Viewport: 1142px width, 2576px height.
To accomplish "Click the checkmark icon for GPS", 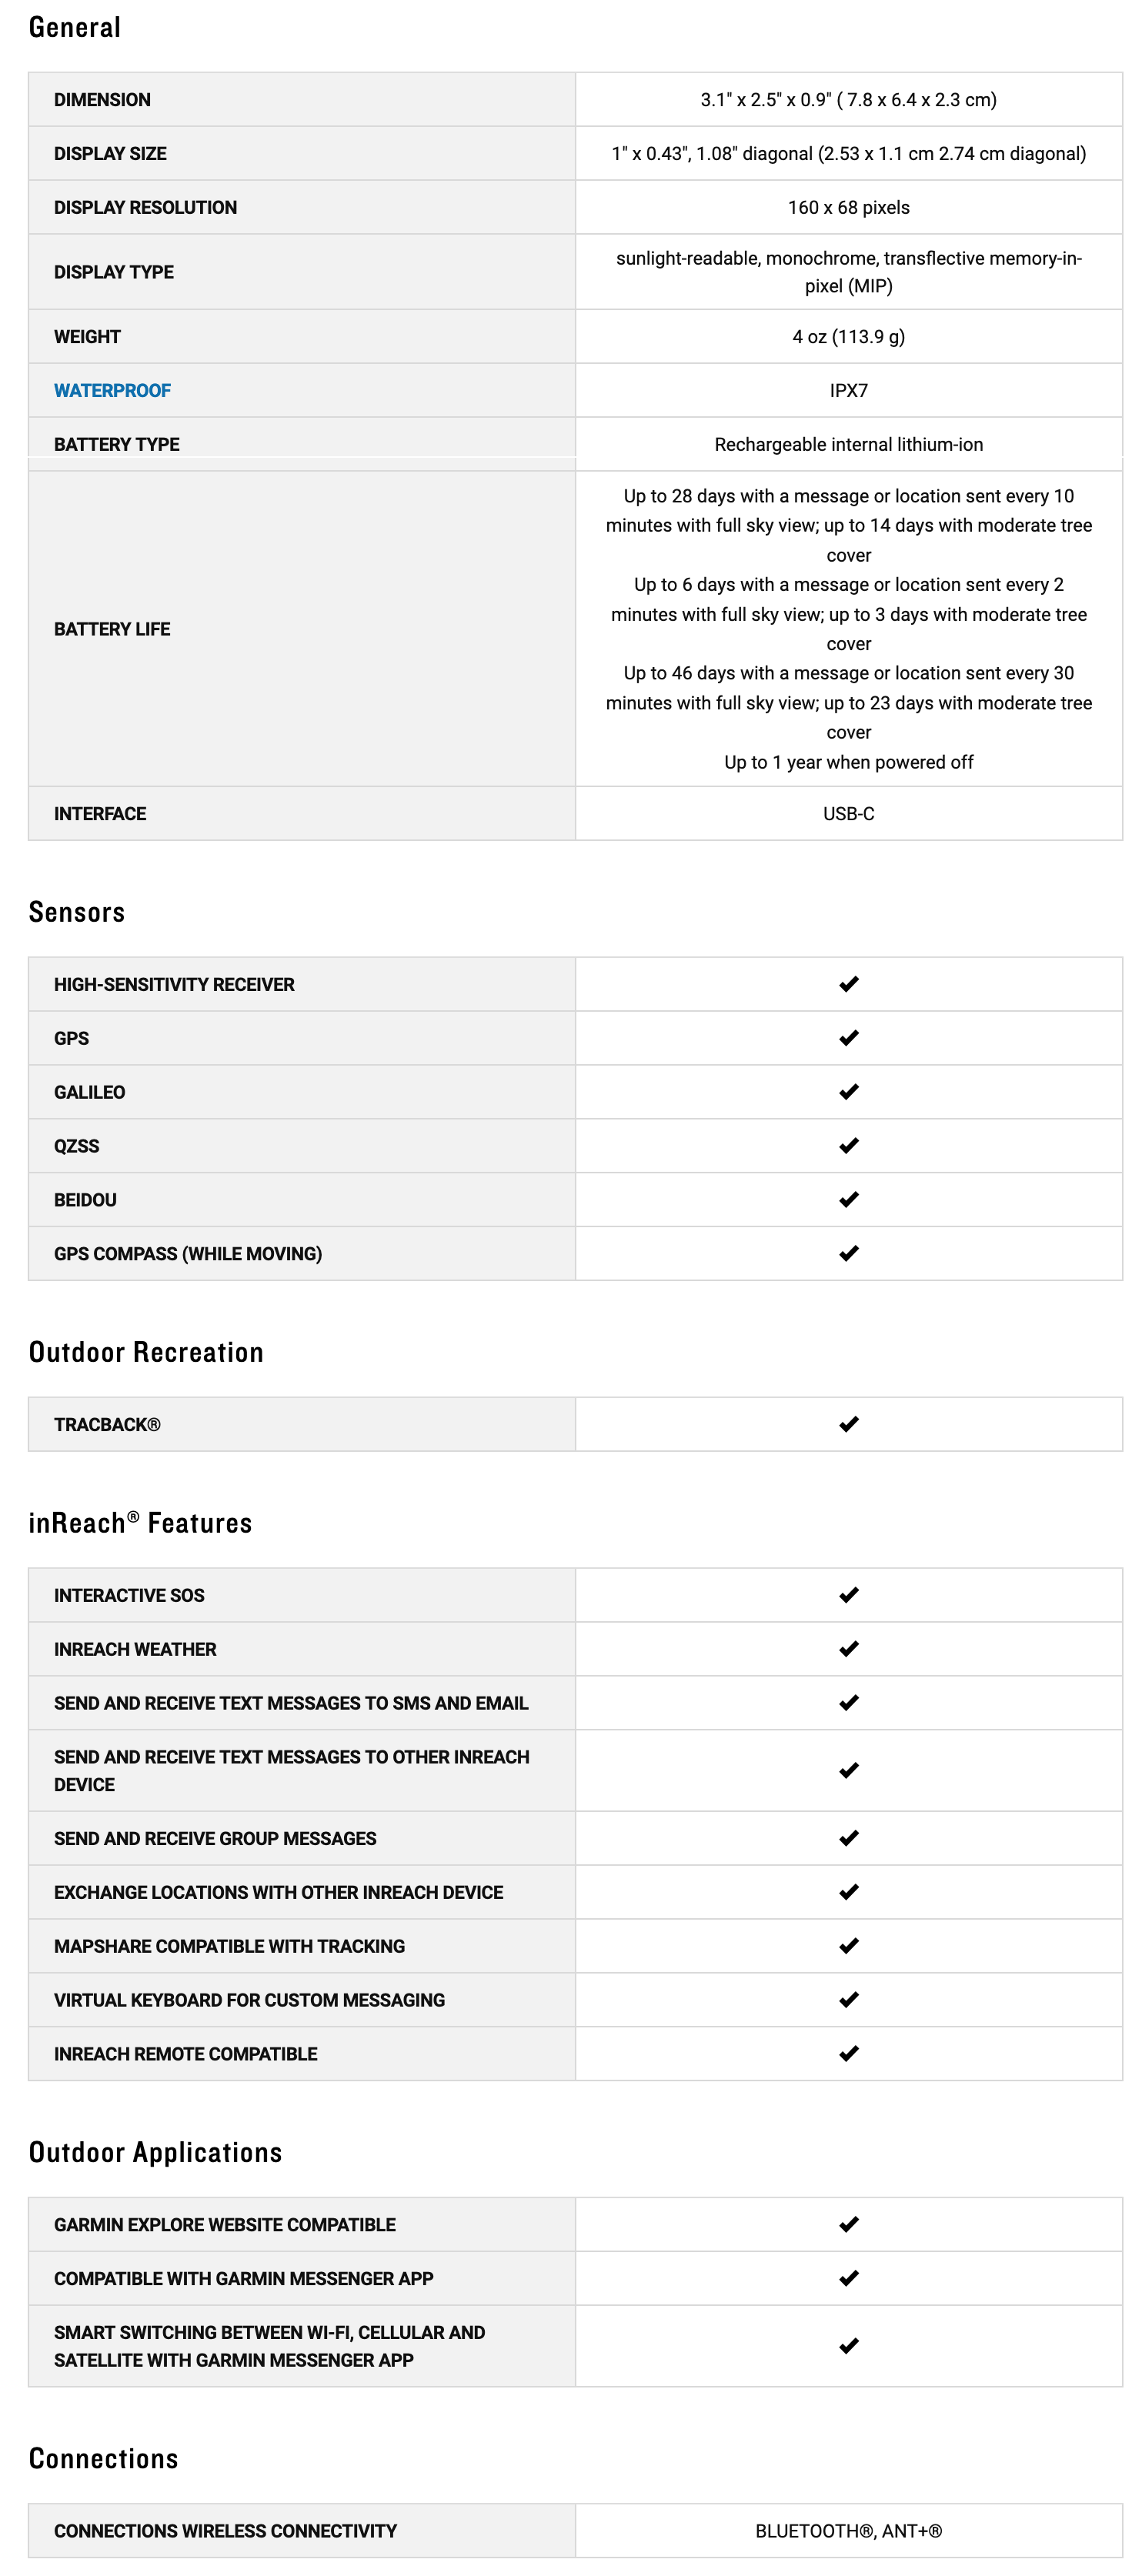I will (848, 1038).
